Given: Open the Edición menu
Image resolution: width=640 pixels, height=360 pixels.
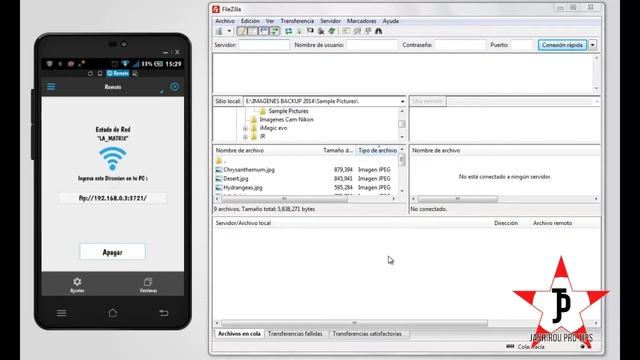Looking at the screenshot, I should [250, 21].
